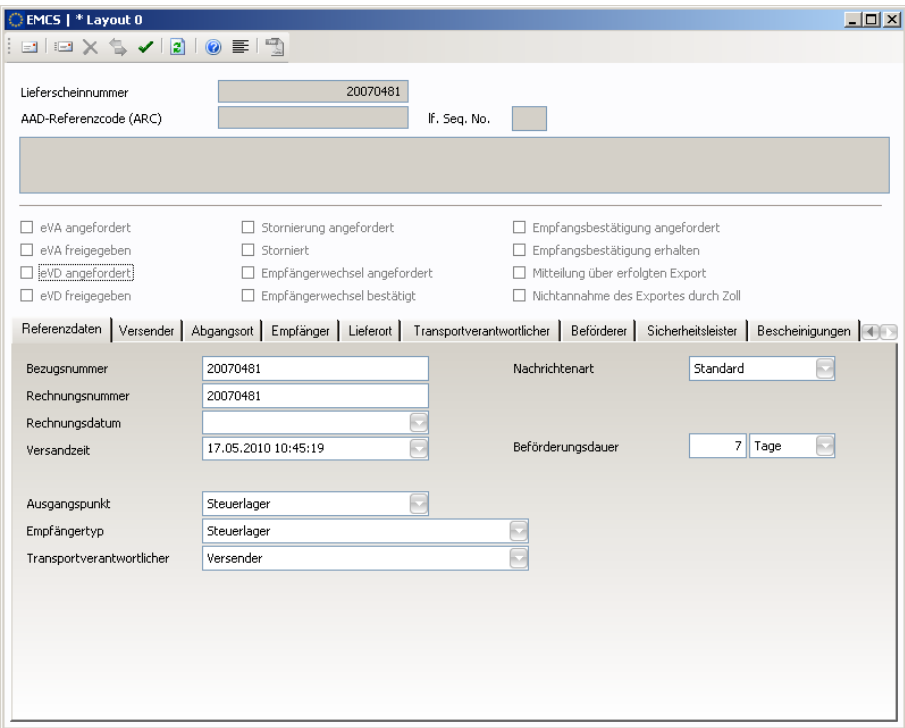This screenshot has height=728, width=905.
Task: Toggle the eVD angefordert checkbox
Action: tap(27, 273)
